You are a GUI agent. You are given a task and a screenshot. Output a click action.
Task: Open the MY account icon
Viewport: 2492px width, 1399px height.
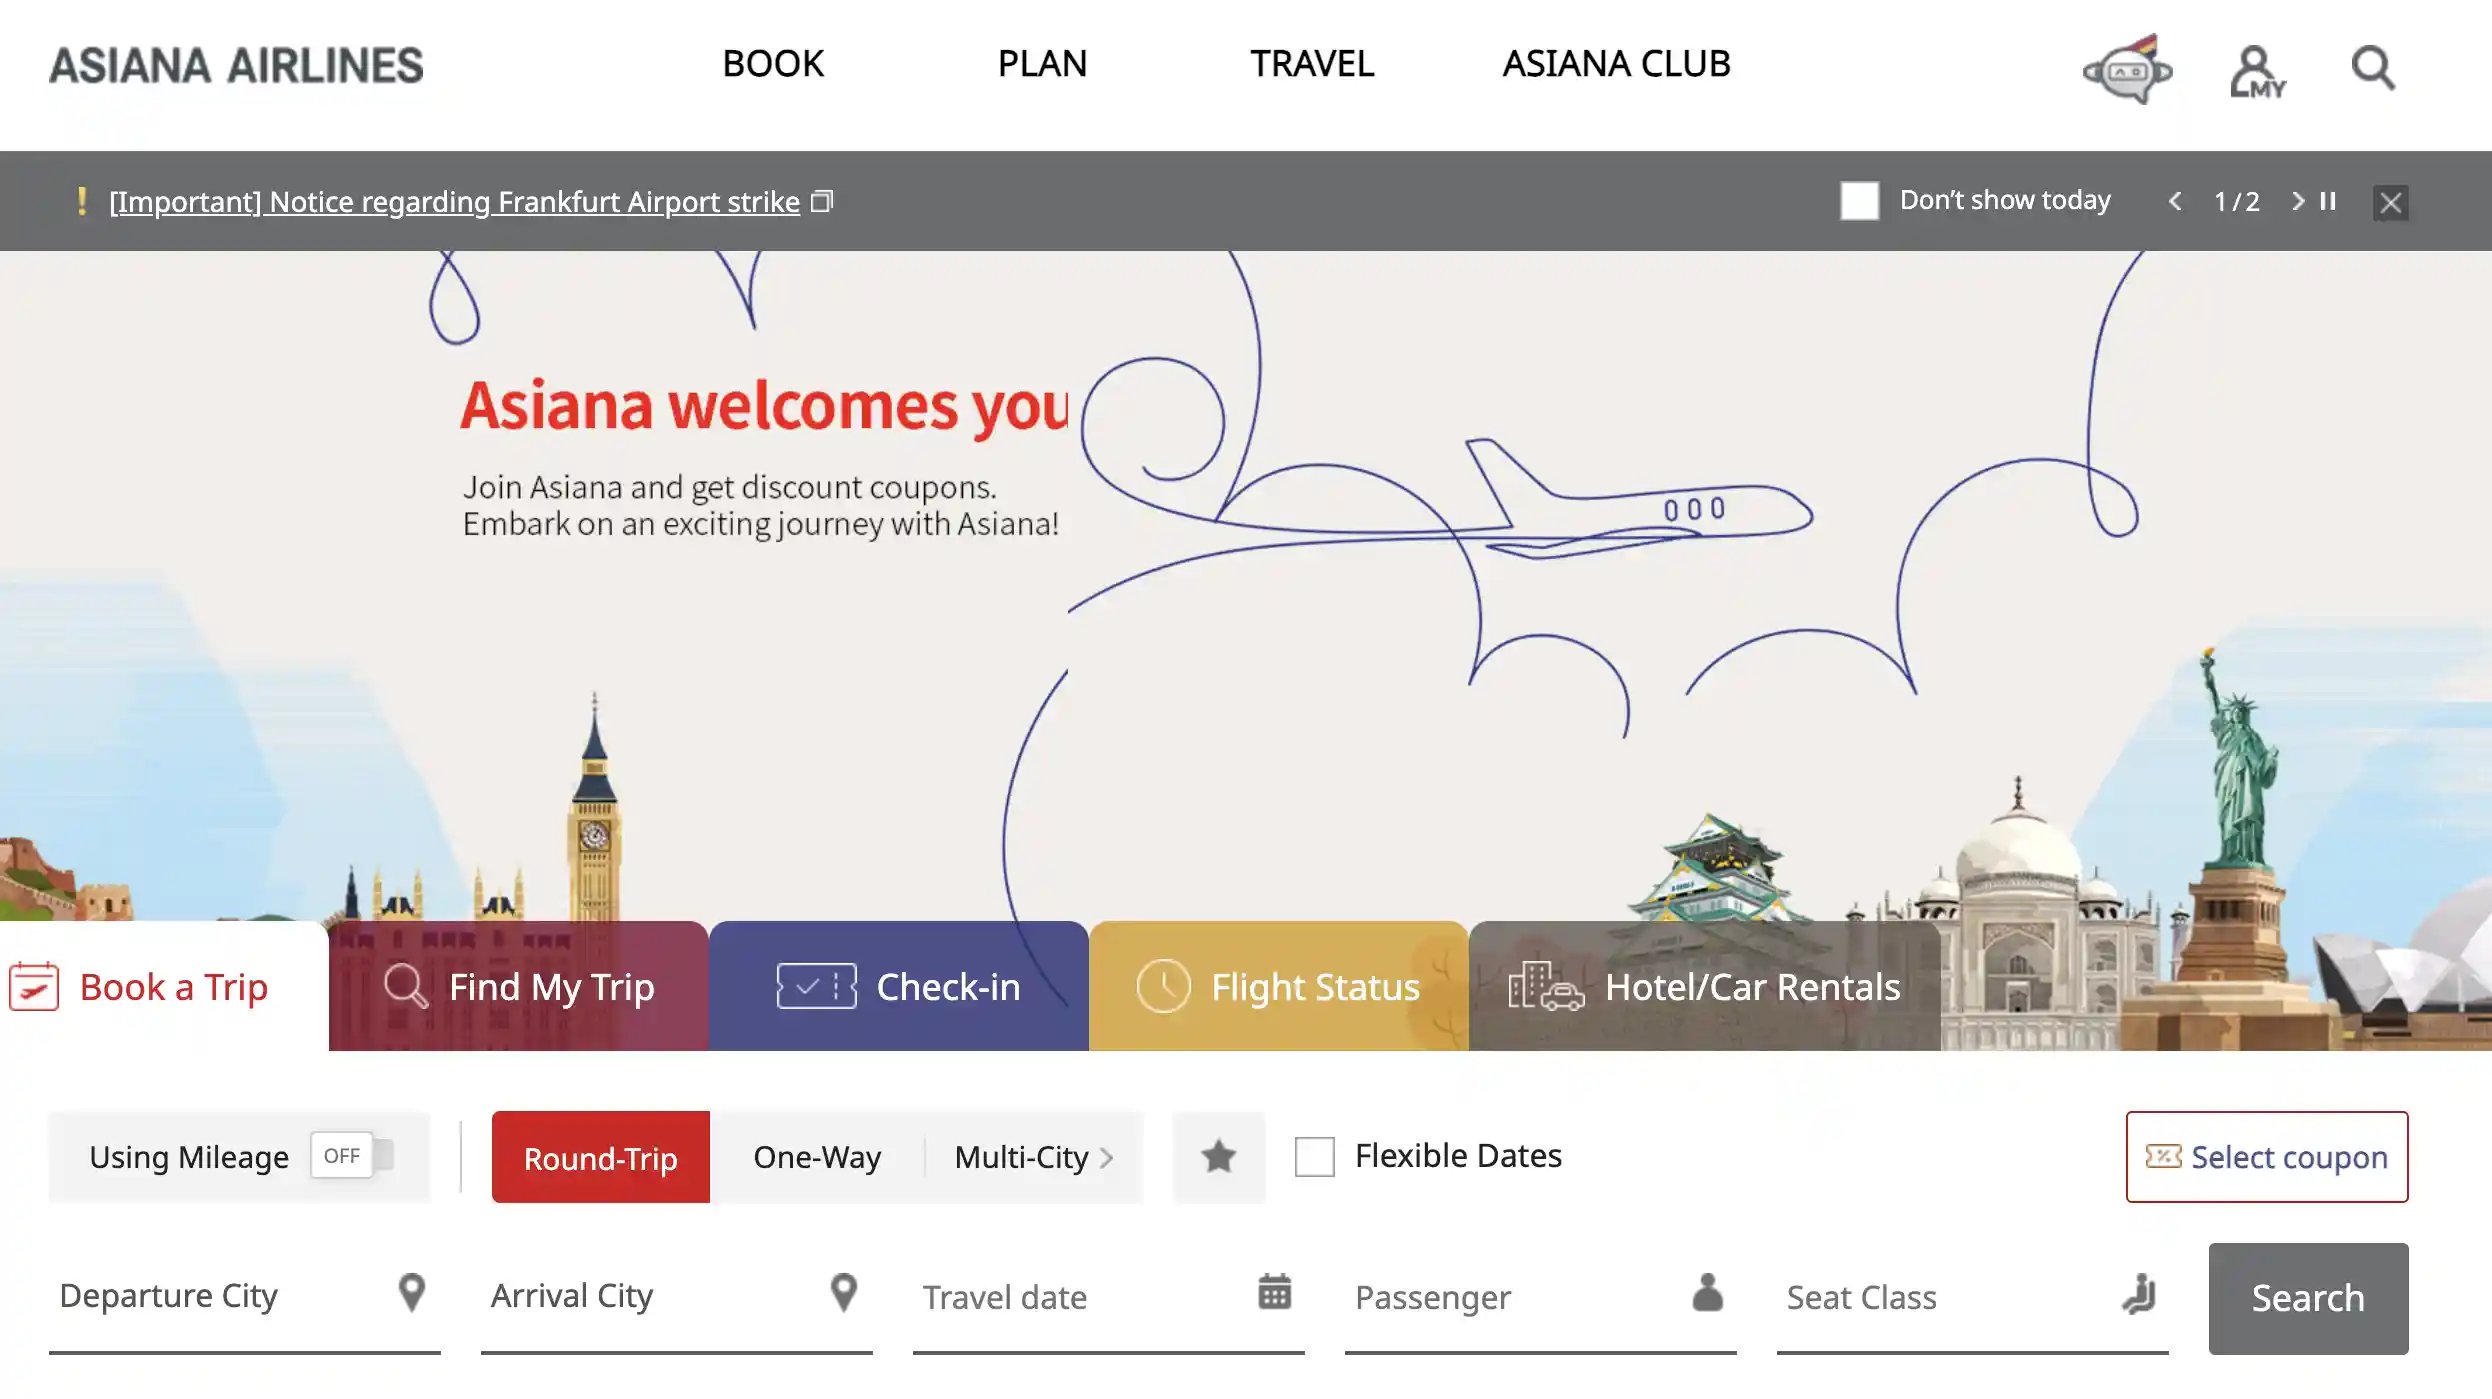pos(2257,71)
